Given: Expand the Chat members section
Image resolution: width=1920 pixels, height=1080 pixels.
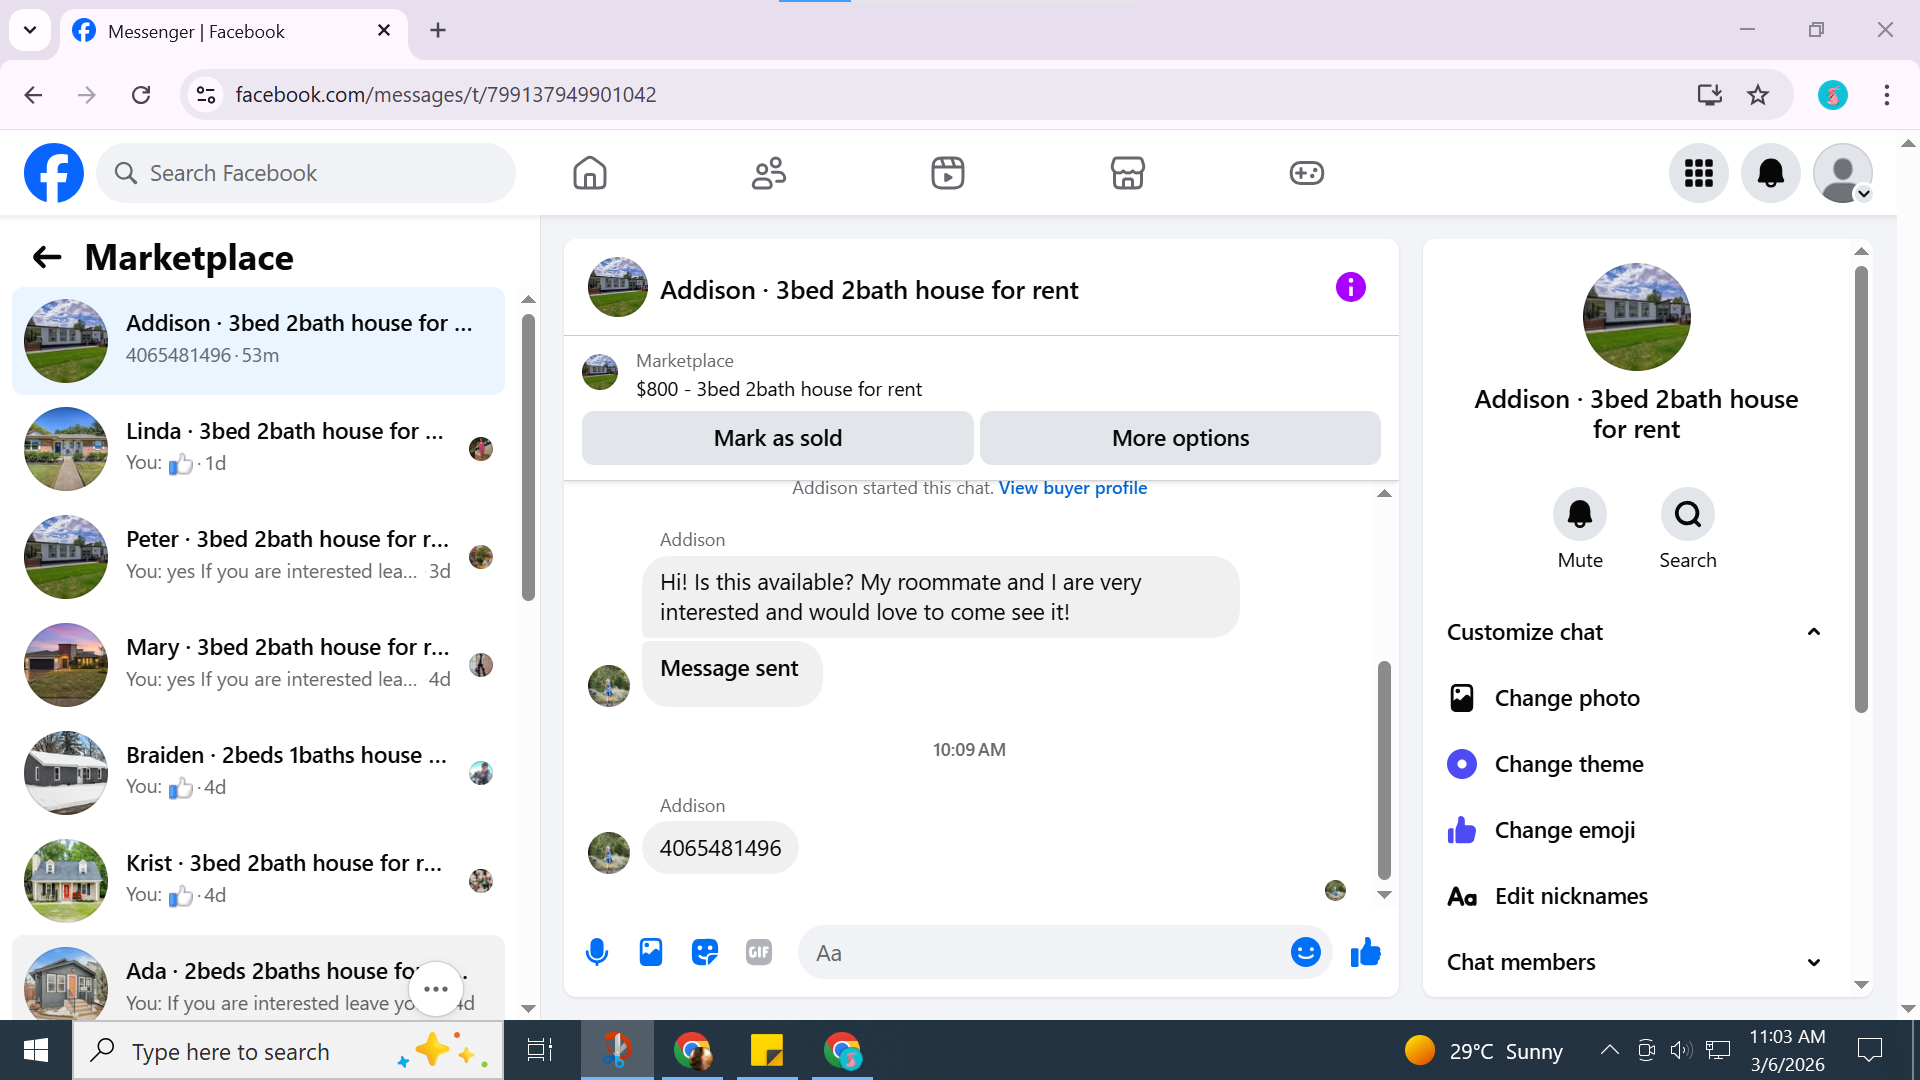Looking at the screenshot, I should pyautogui.click(x=1813, y=962).
